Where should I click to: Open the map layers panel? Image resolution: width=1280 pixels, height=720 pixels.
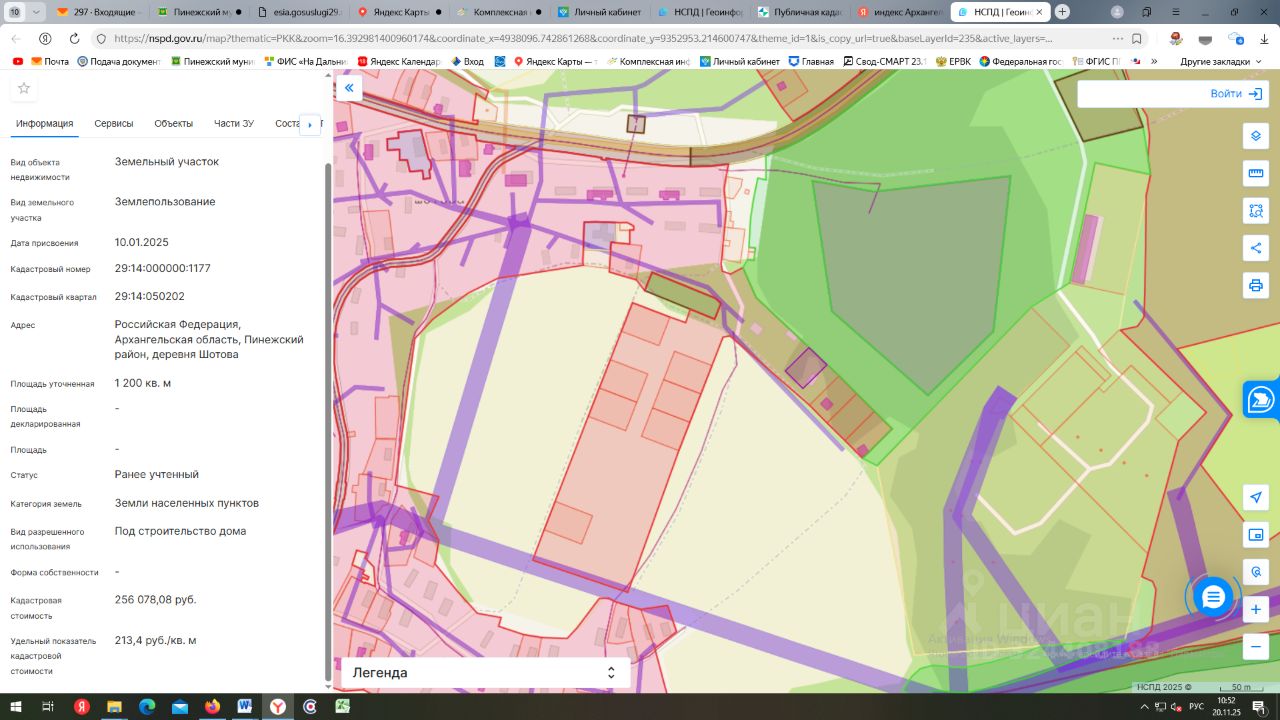(1256, 136)
